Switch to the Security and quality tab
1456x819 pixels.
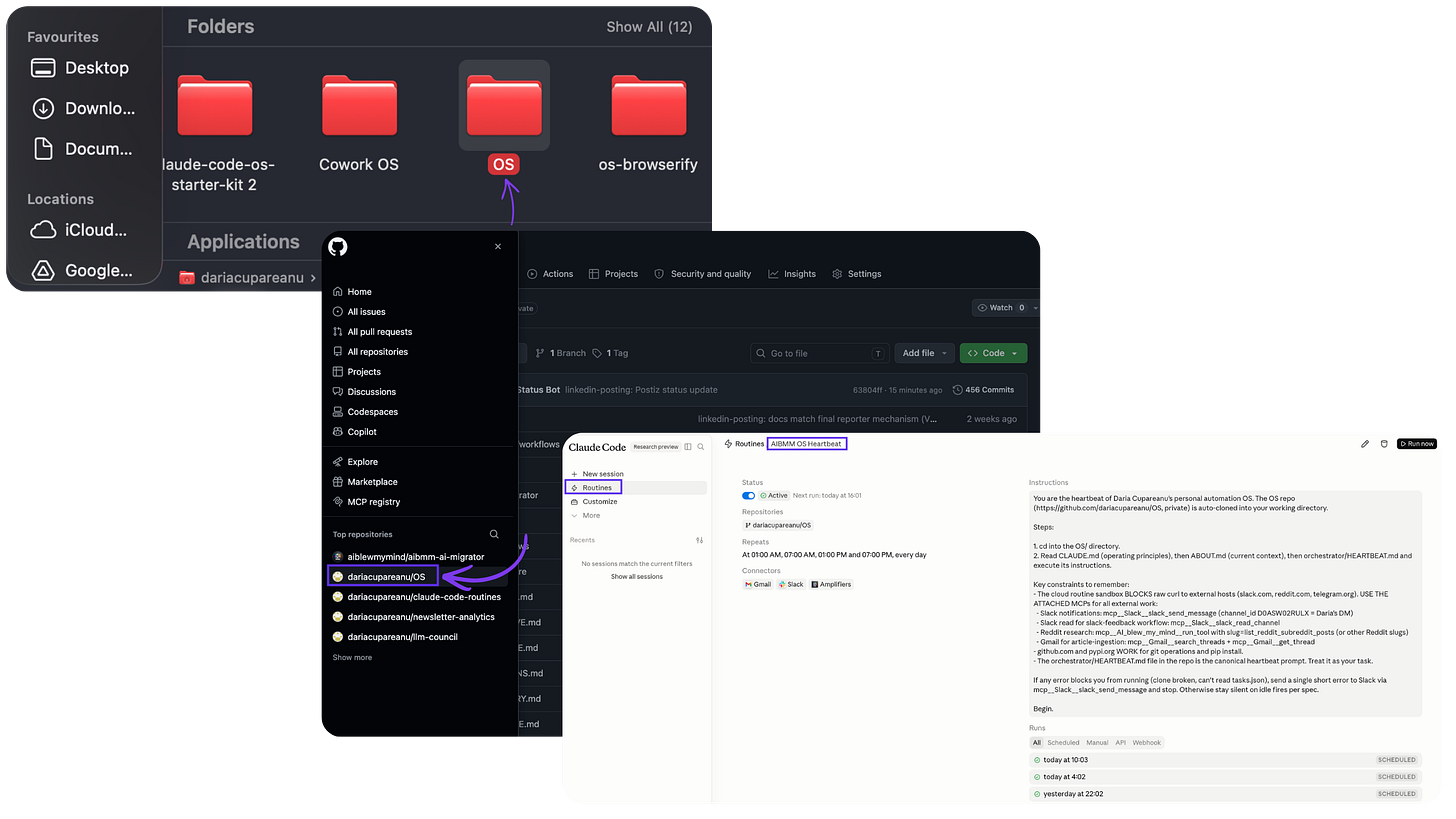point(703,274)
